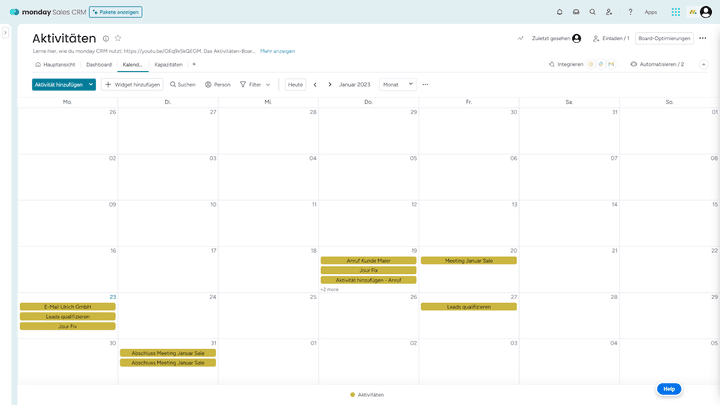The width and height of the screenshot is (720, 405).
Task: Open event Aktivität hinzufügen - Anruf
Action: pos(368,280)
